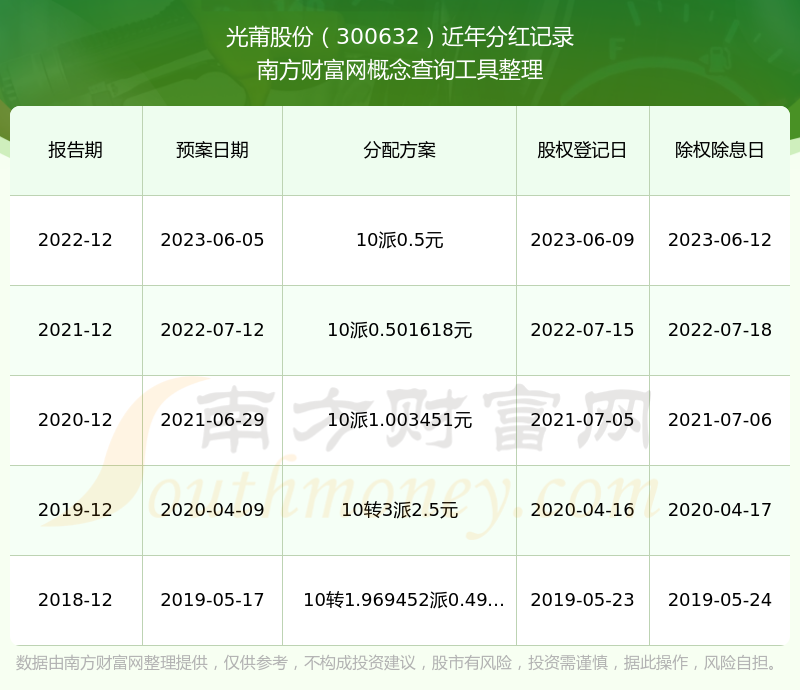This screenshot has height=690, width=800.
Task: Click the 2019-05-17 proposal date cell
Action: click(x=212, y=600)
